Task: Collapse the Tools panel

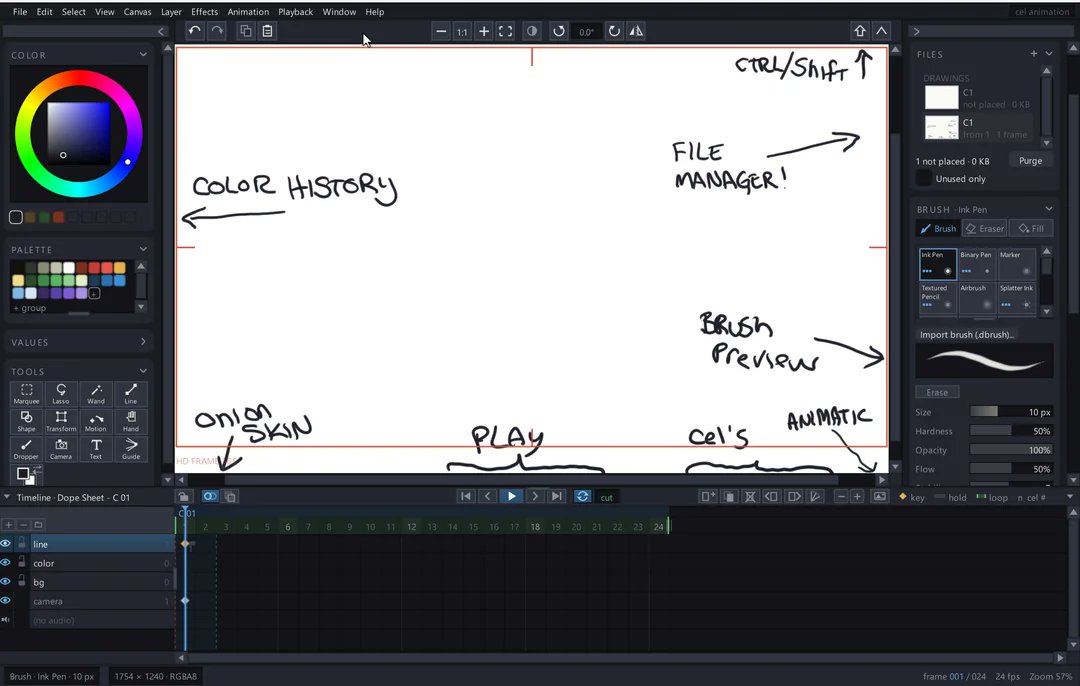Action: [143, 371]
